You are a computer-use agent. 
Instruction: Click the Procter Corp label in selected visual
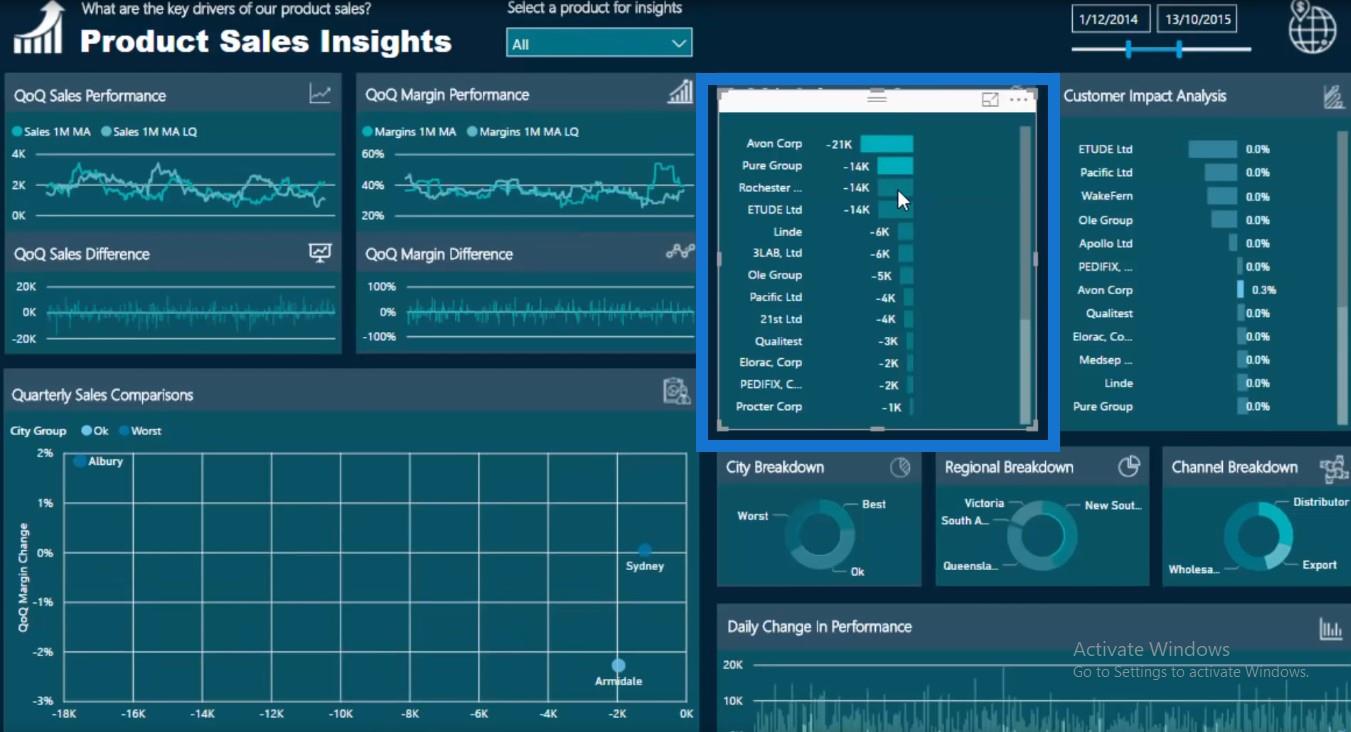(x=769, y=407)
